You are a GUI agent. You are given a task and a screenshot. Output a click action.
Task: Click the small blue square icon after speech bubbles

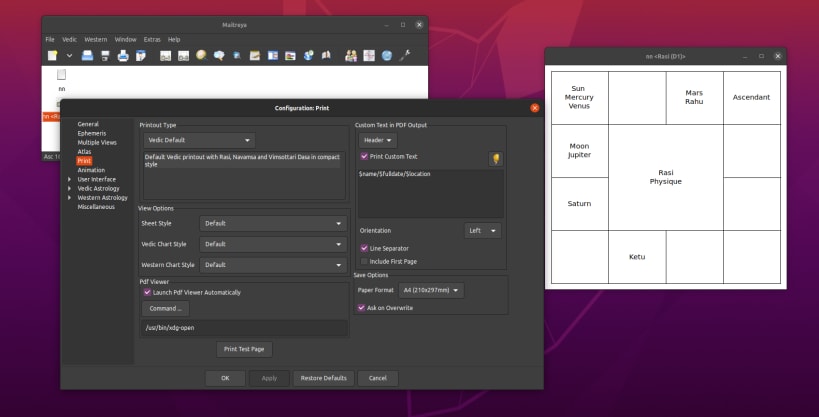coord(237,55)
